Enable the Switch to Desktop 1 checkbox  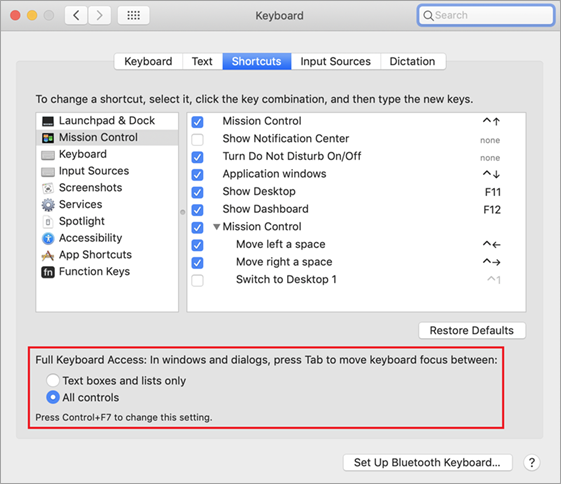click(x=197, y=280)
